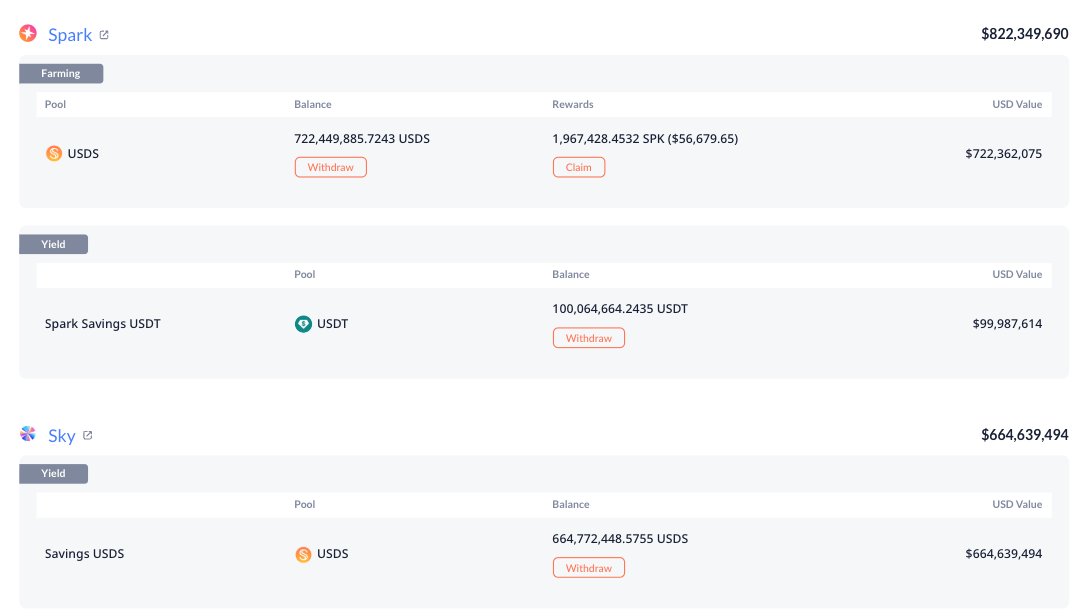
Task: Click the Spark Savings USDT row label
Action: pos(103,324)
